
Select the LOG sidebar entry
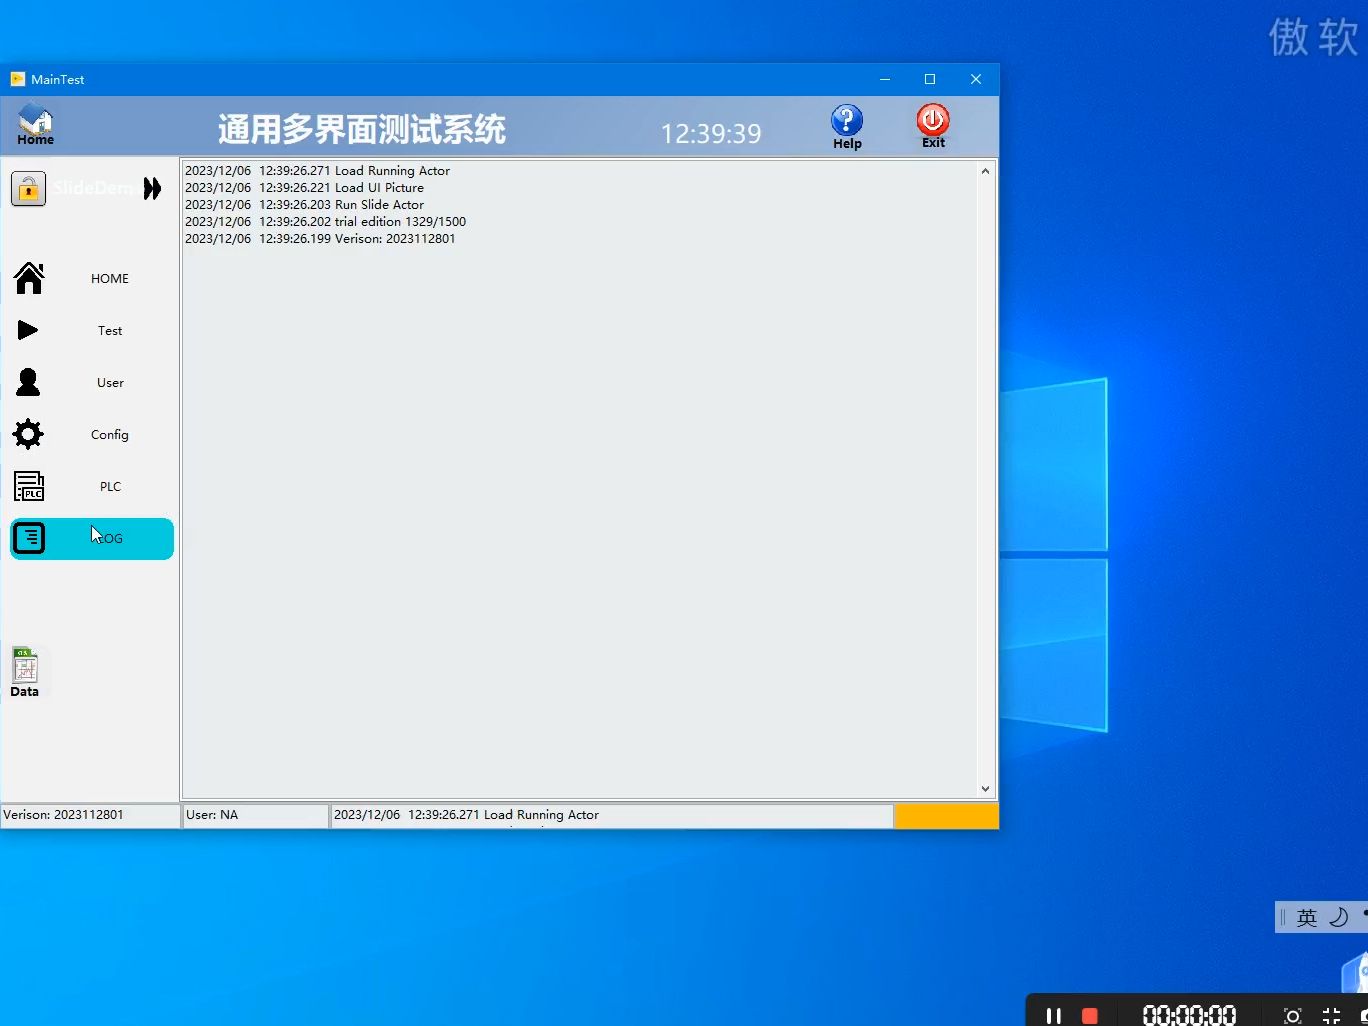[91, 538]
